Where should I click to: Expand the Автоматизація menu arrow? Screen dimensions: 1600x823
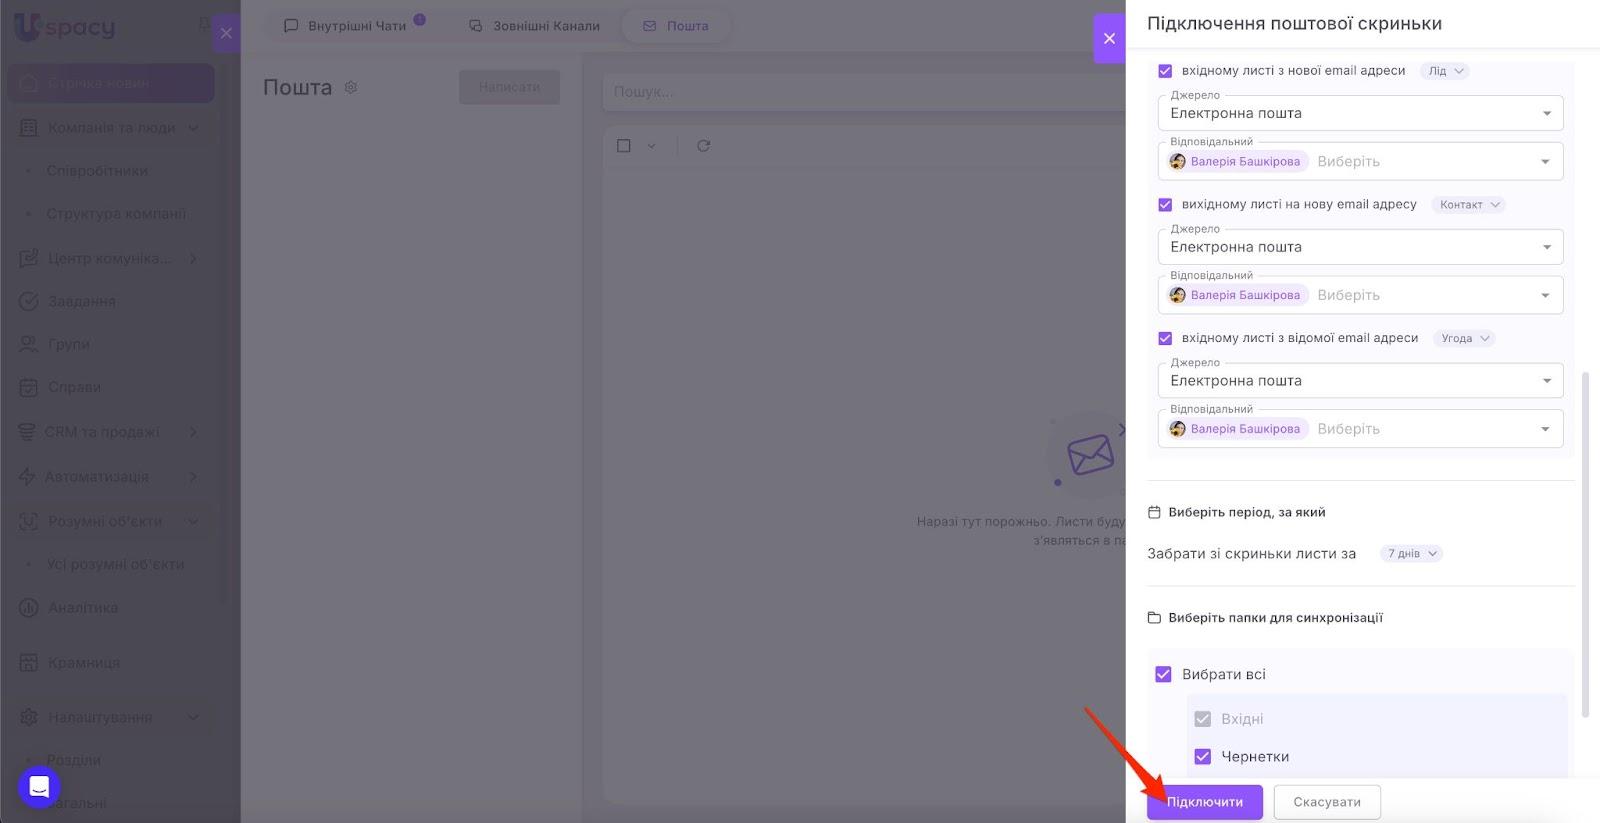pos(193,477)
